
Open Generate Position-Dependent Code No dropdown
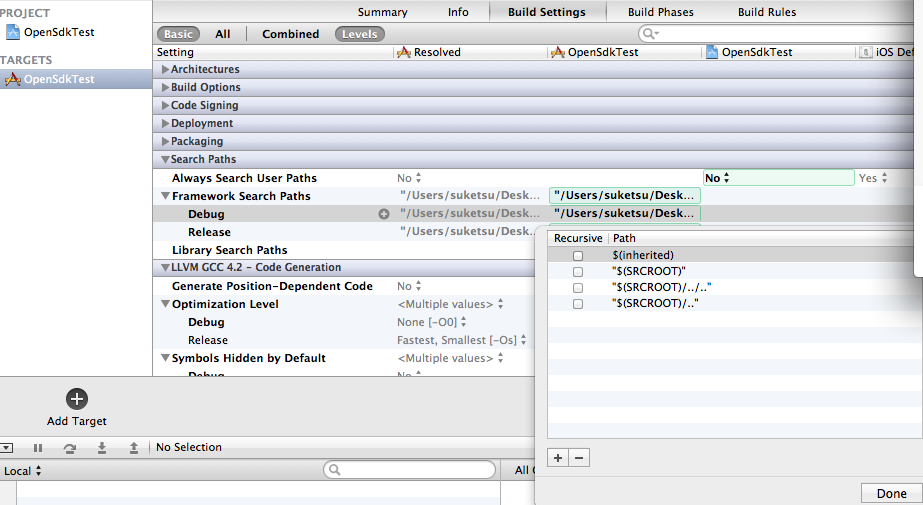pos(409,286)
